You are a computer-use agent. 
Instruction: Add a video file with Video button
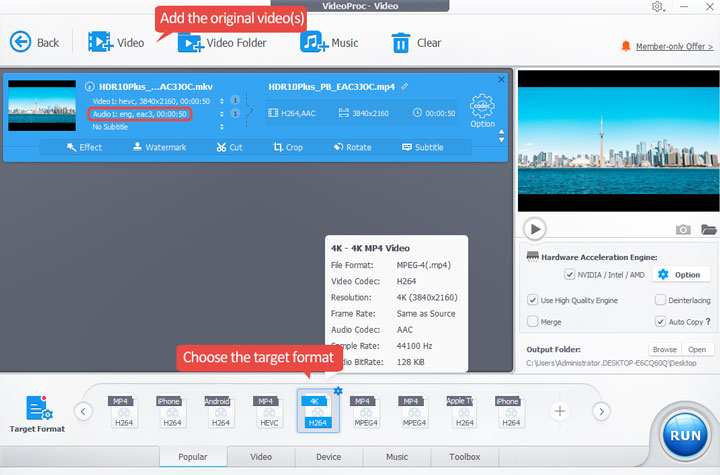tap(116, 43)
